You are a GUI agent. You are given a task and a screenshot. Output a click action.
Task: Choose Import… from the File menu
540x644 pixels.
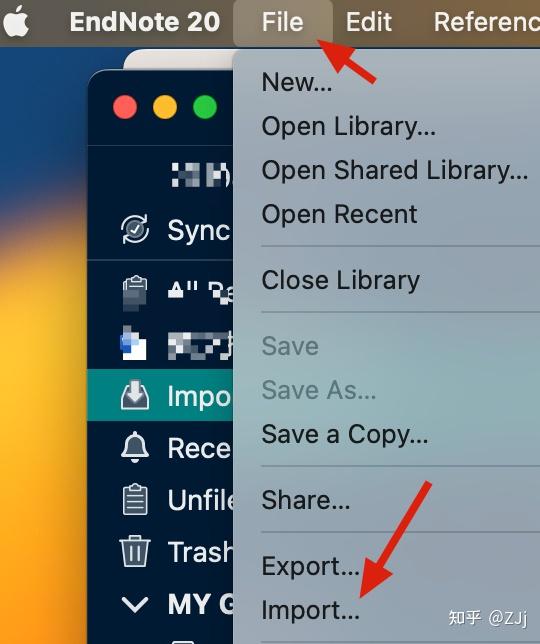(311, 610)
